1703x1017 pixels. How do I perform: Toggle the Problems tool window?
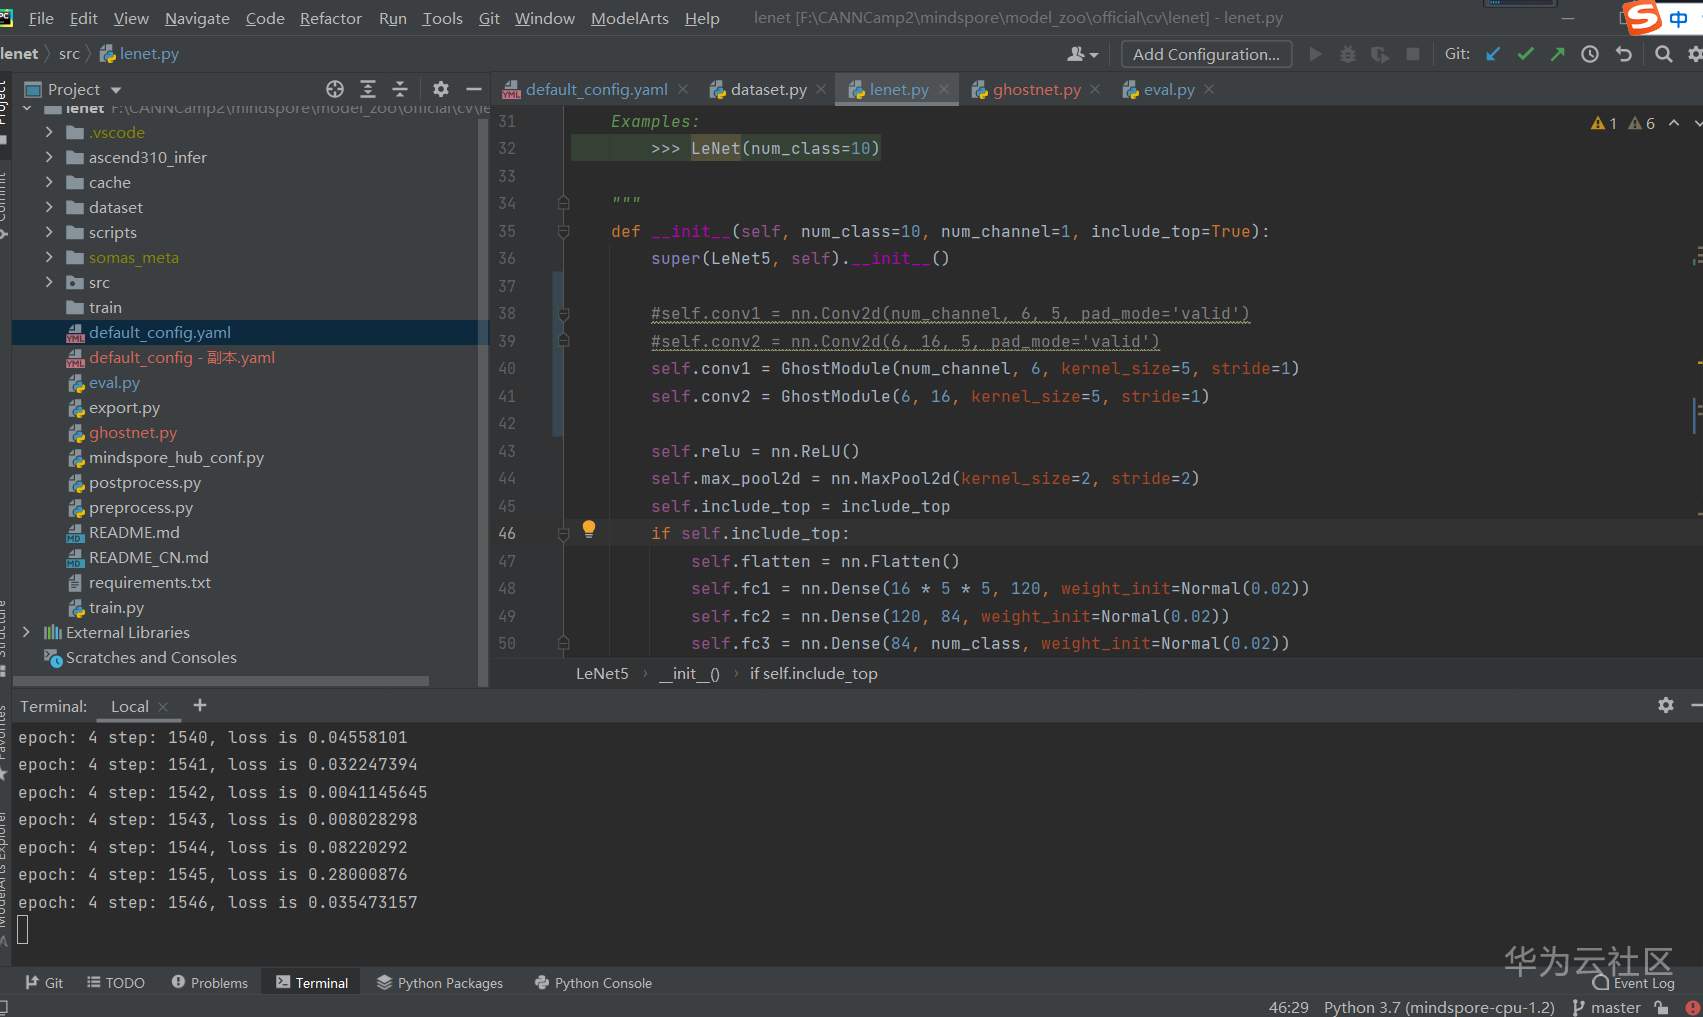209,983
